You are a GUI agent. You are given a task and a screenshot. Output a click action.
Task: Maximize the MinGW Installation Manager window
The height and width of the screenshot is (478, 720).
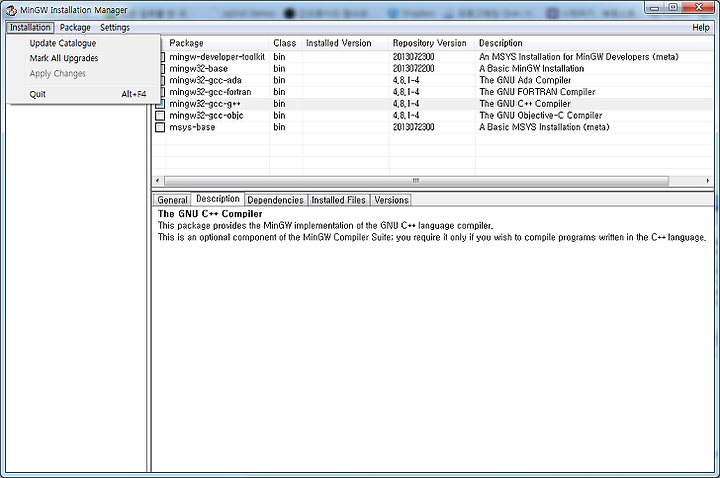(673, 7)
